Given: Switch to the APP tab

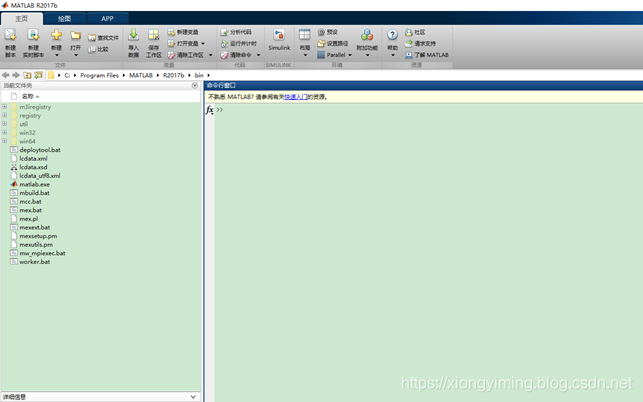Looking at the screenshot, I should pyautogui.click(x=107, y=18).
